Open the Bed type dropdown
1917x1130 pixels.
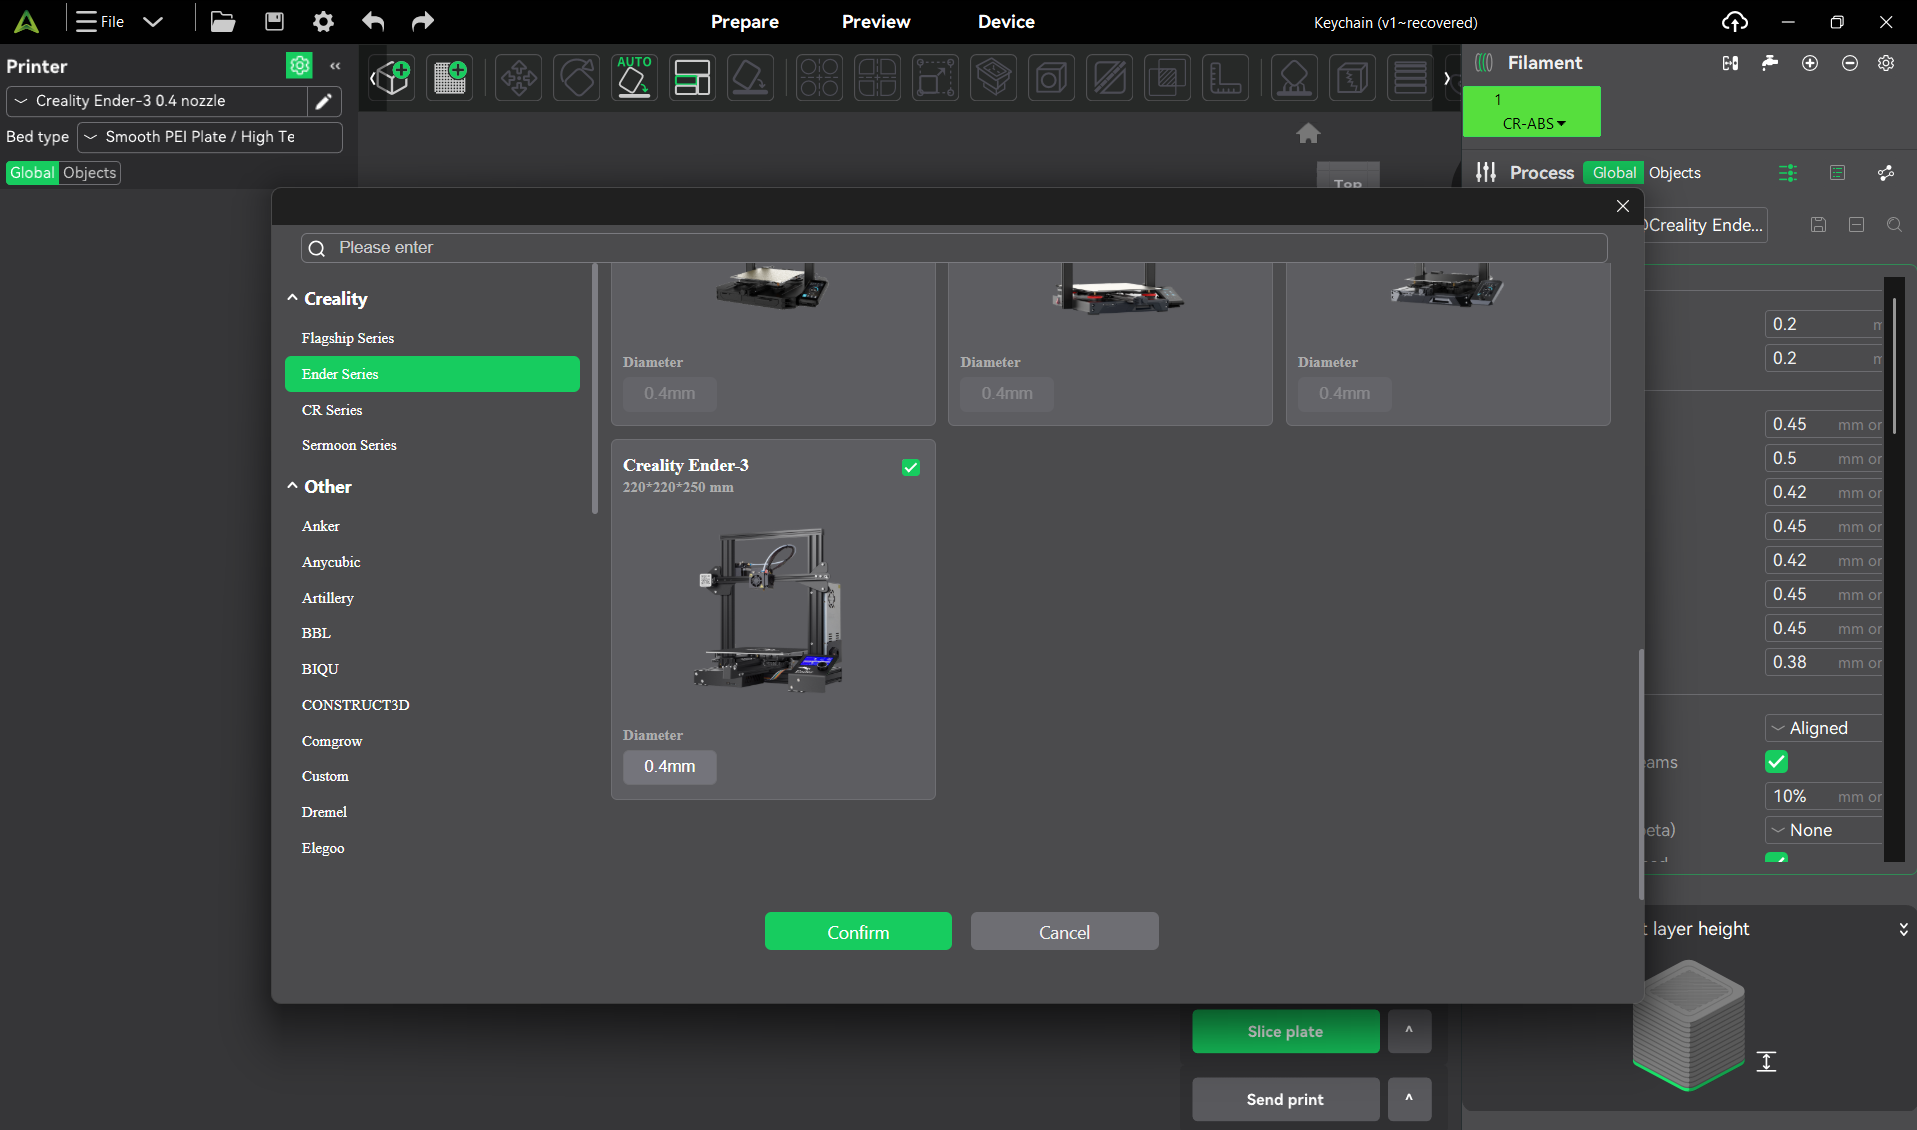click(x=210, y=137)
